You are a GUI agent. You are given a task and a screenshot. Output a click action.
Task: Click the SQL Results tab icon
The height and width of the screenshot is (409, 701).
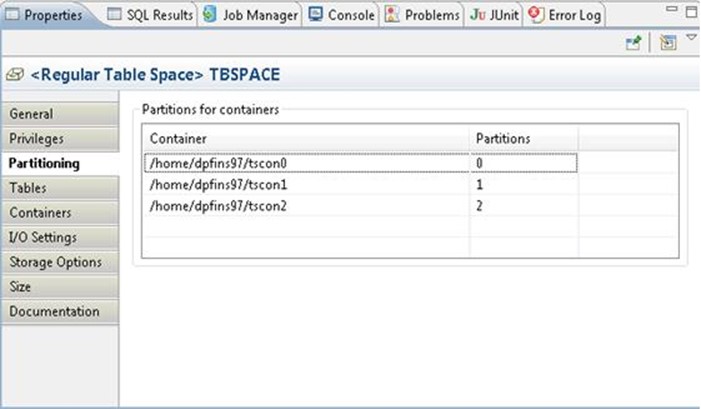[x=114, y=15]
